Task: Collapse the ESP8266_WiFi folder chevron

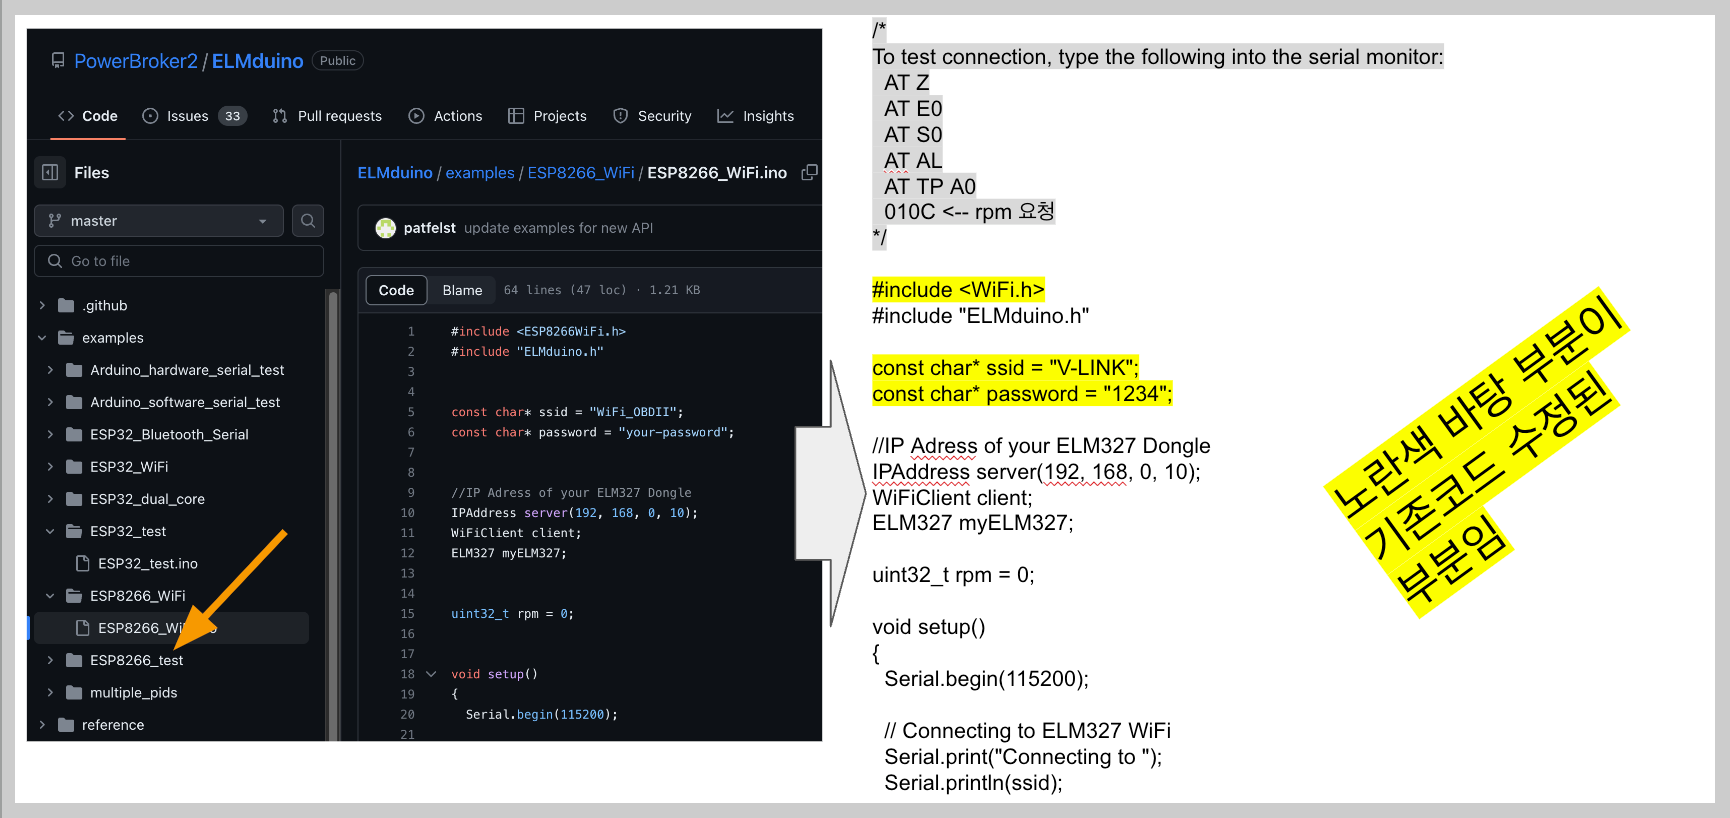Action: [x=50, y=596]
